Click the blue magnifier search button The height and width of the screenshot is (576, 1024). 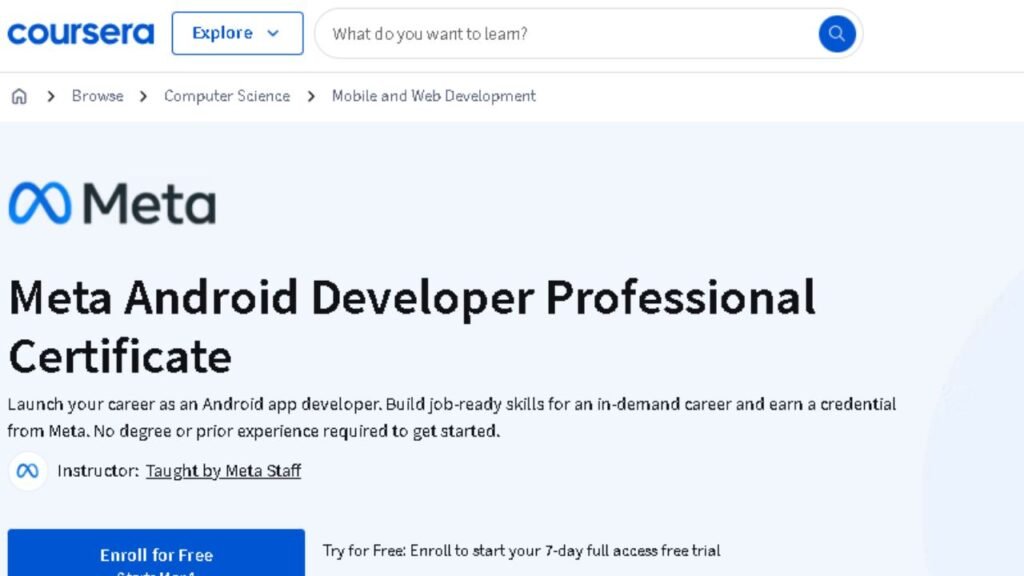pos(837,34)
